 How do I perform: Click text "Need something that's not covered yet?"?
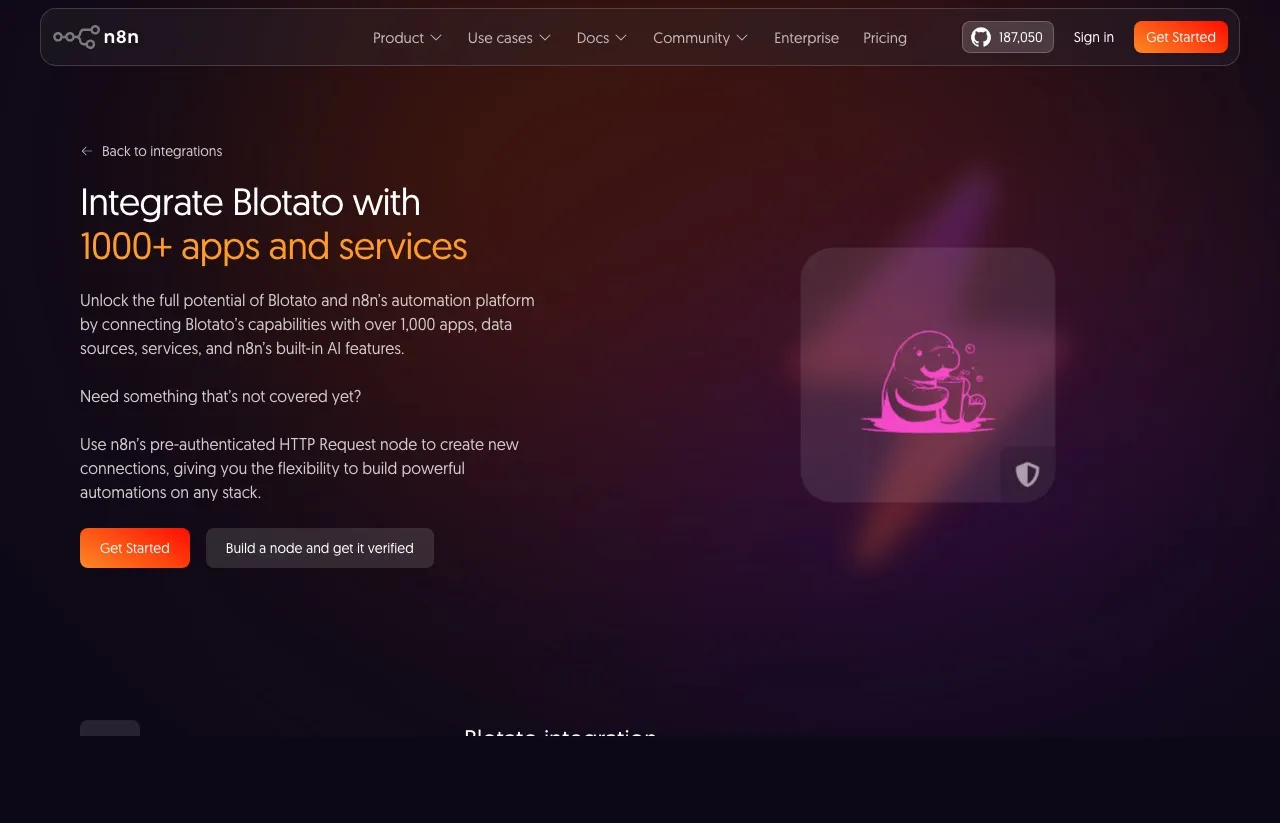[221, 397]
